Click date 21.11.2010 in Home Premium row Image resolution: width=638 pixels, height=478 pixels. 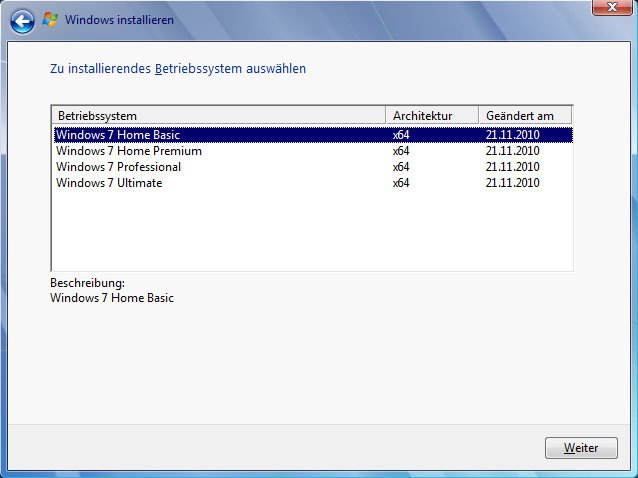tap(513, 151)
